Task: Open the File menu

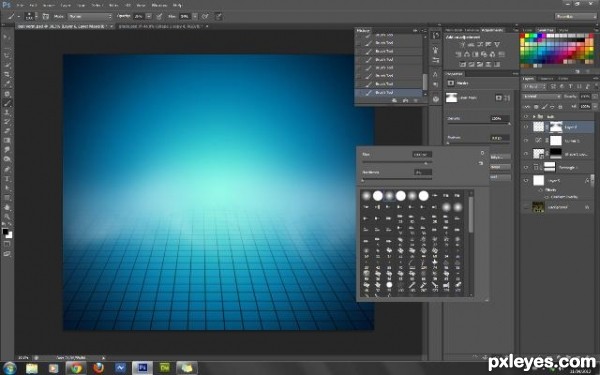Action: pos(20,5)
